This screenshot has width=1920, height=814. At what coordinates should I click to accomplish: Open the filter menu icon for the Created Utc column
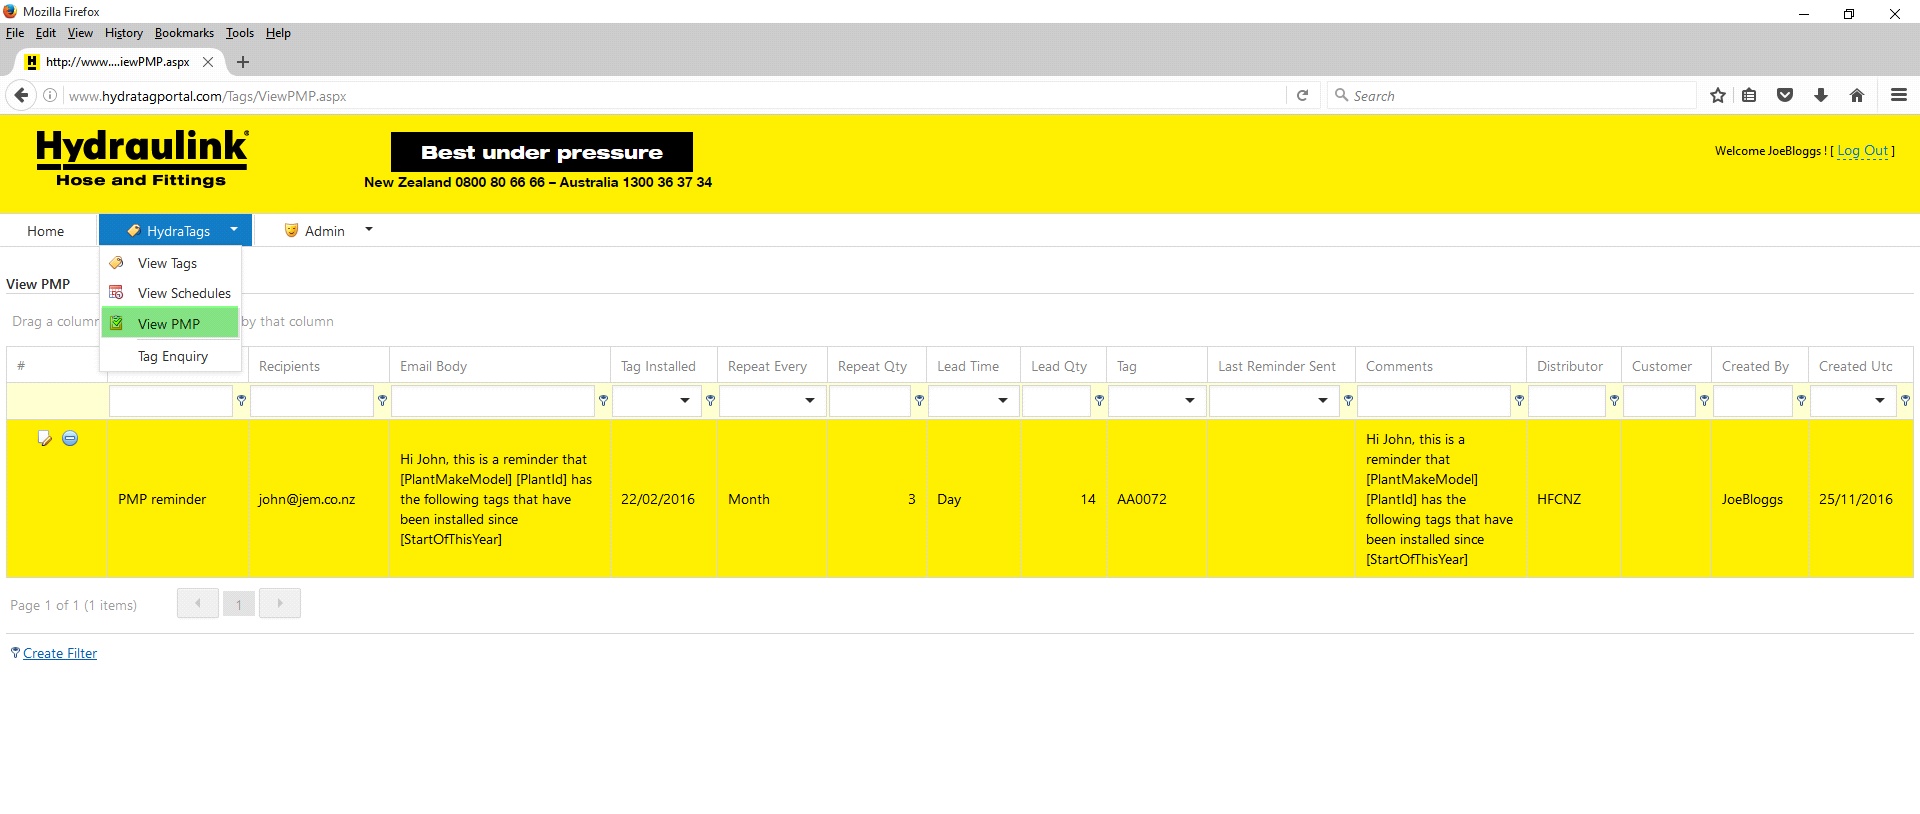click(1905, 400)
